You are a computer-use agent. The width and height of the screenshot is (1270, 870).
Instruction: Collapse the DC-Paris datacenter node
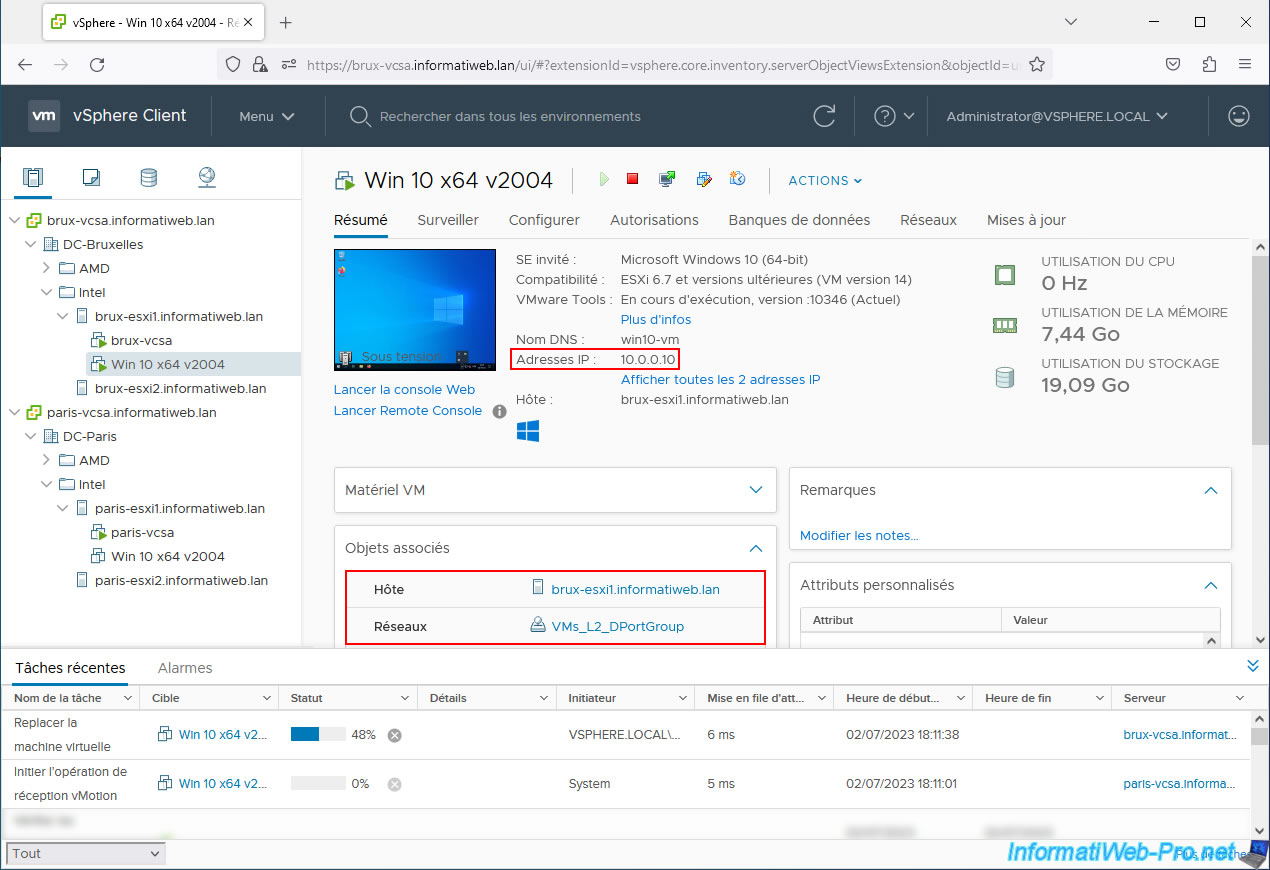coord(31,436)
